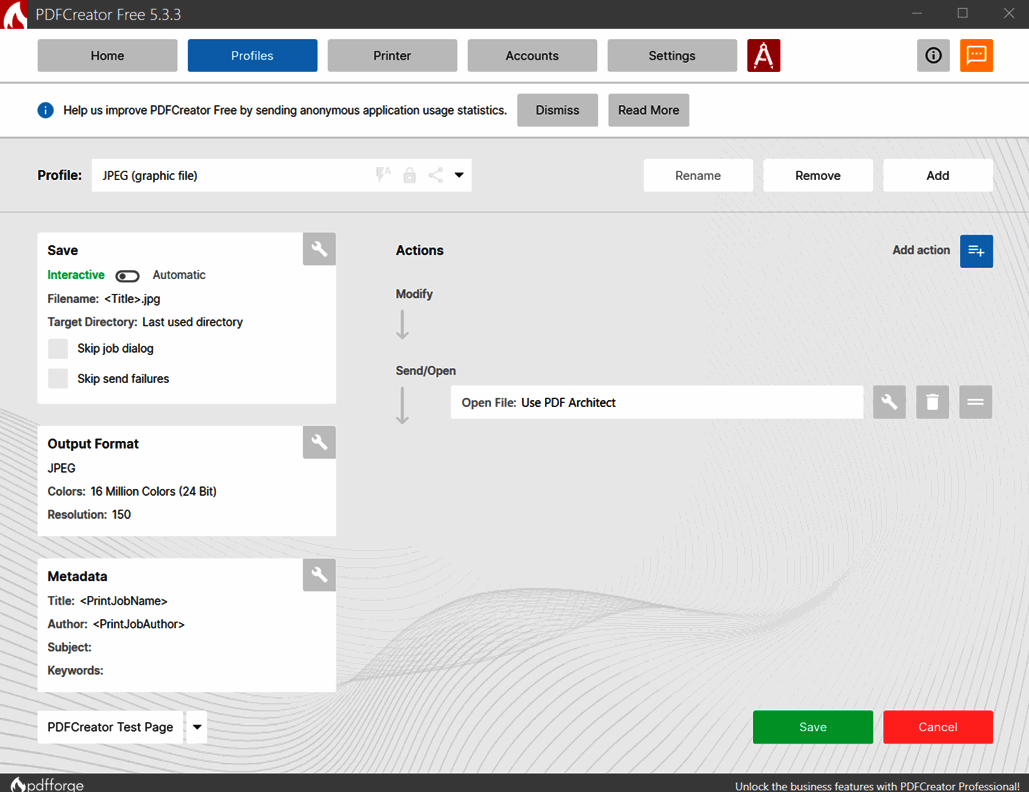This screenshot has height=792, width=1029.
Task: Click the Resolution: 150 text
Action: pyautogui.click(x=89, y=514)
